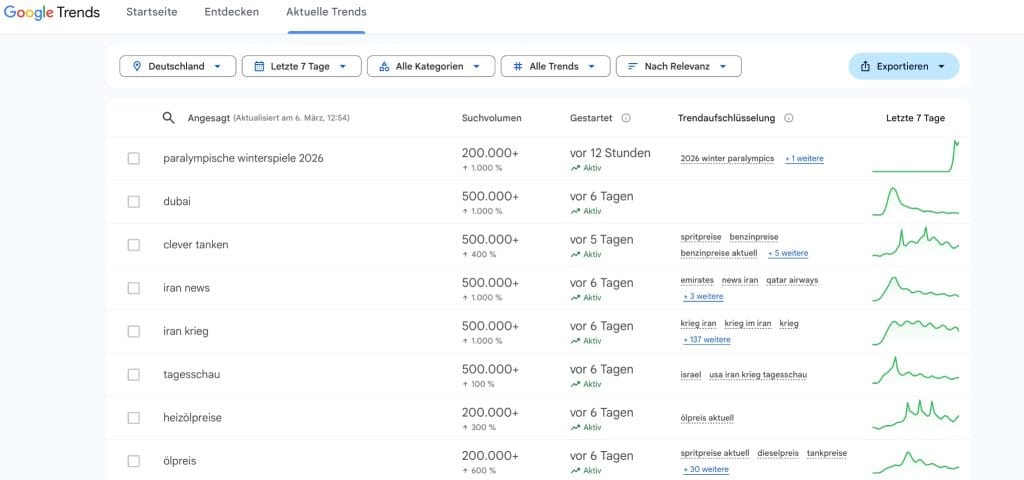
Task: Click the Google Trends logo
Action: coord(56,13)
